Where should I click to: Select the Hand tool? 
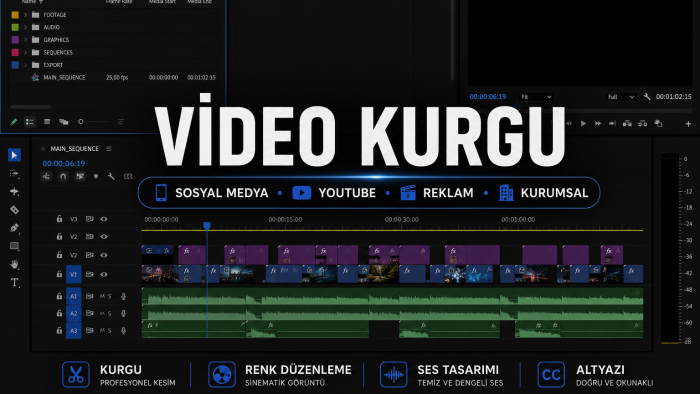pyautogui.click(x=14, y=264)
